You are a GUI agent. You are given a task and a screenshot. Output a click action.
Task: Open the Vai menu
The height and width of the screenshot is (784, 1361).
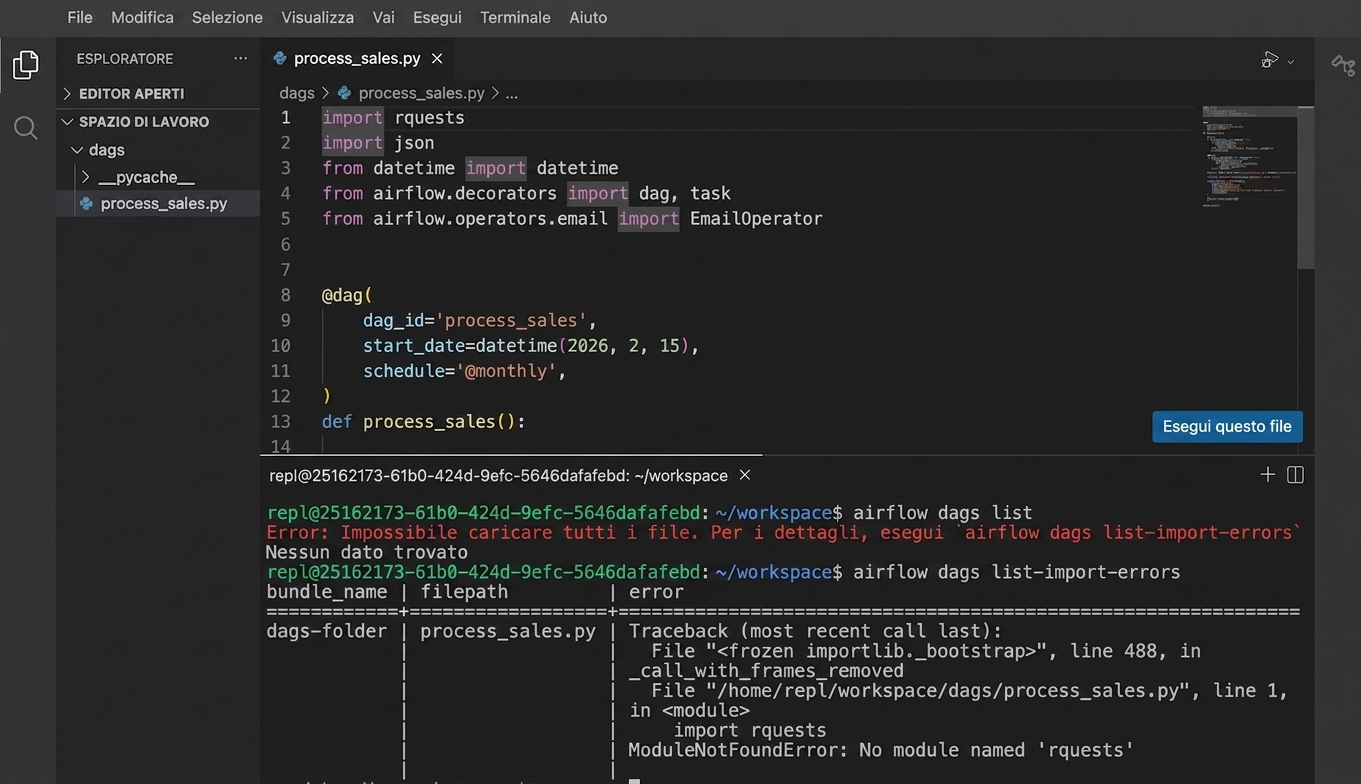pos(383,17)
